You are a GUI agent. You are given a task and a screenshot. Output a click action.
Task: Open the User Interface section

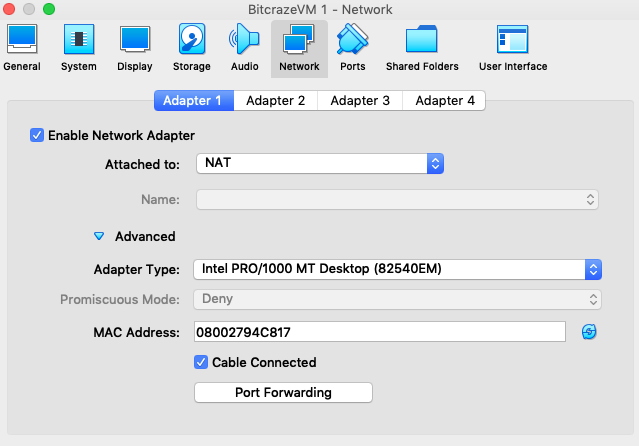(512, 48)
